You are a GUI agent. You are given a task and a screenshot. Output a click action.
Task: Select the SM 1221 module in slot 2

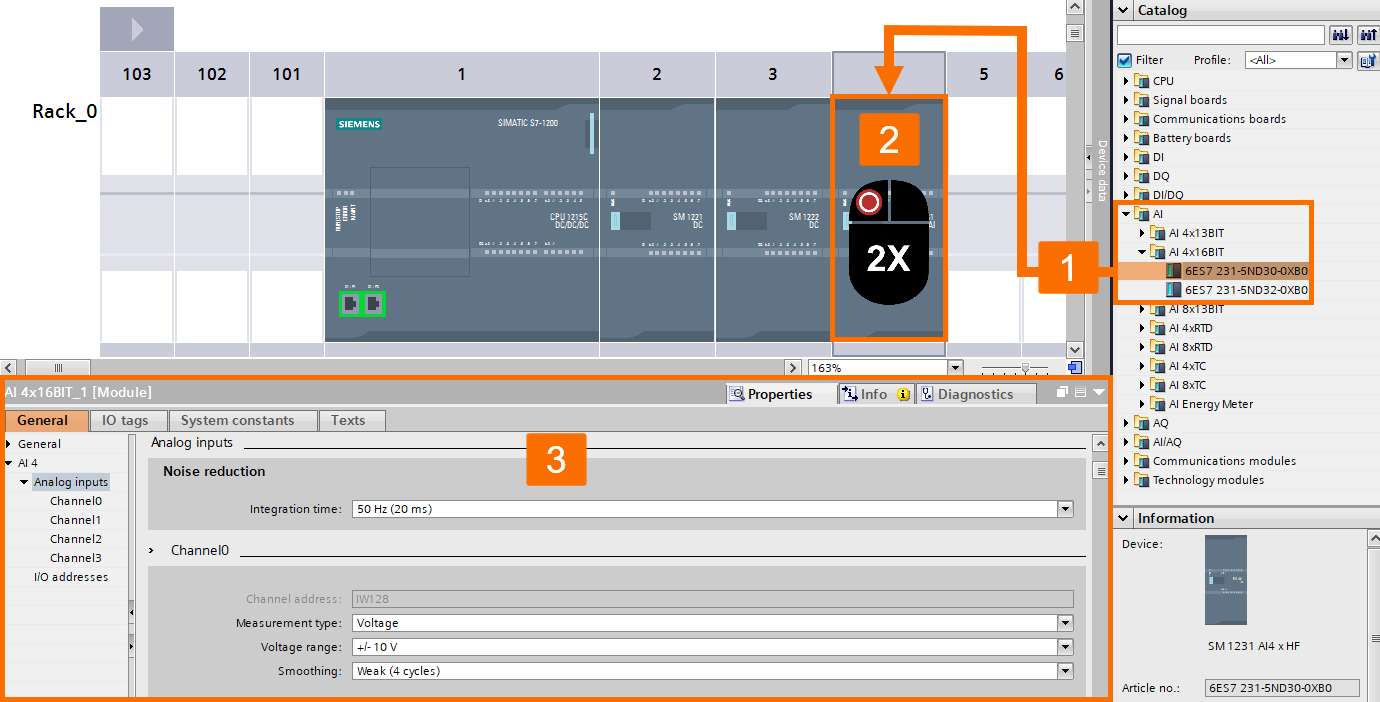[657, 220]
